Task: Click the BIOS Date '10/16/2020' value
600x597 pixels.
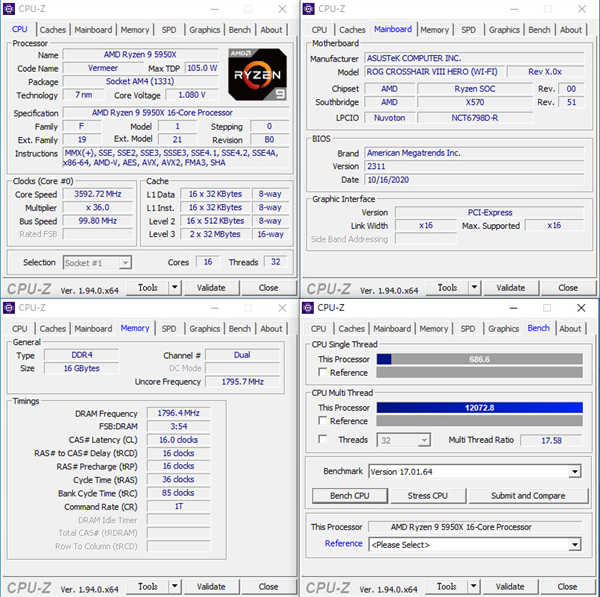Action: click(388, 179)
